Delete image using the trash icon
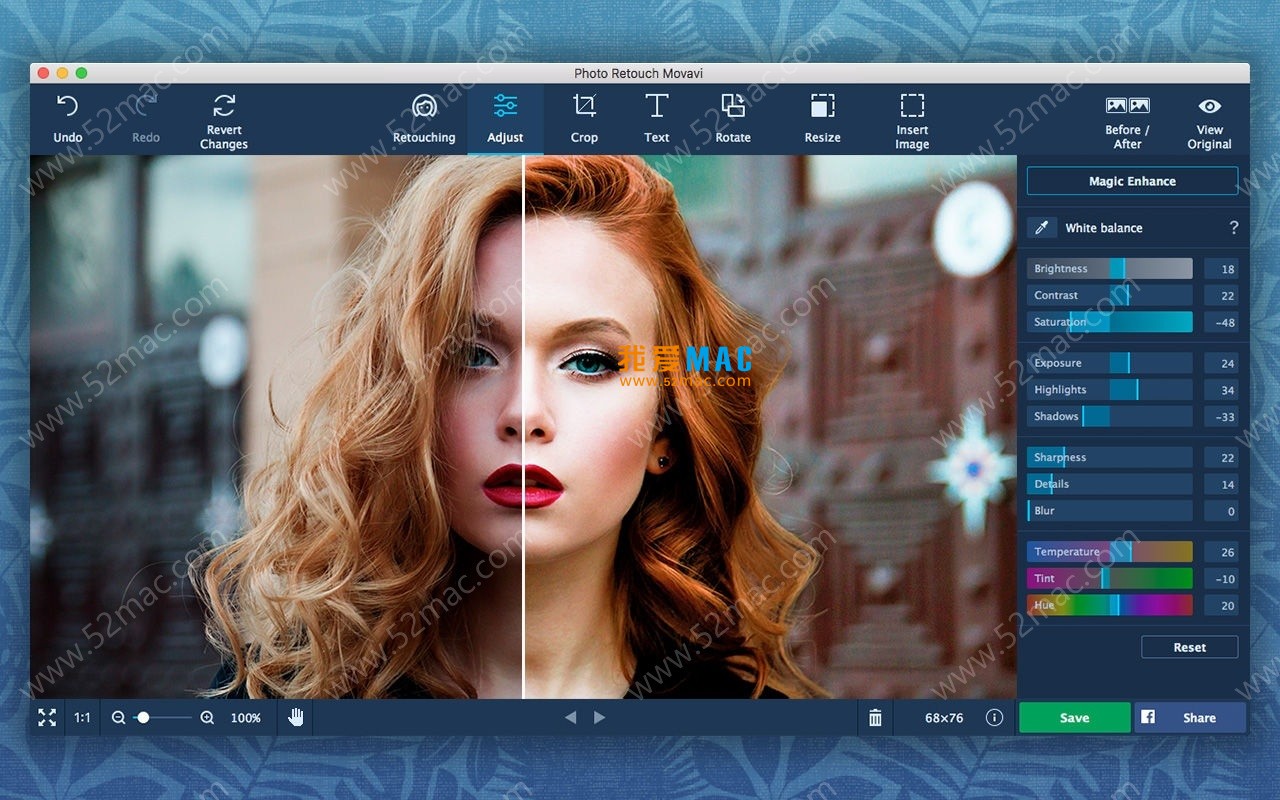 tap(875, 718)
